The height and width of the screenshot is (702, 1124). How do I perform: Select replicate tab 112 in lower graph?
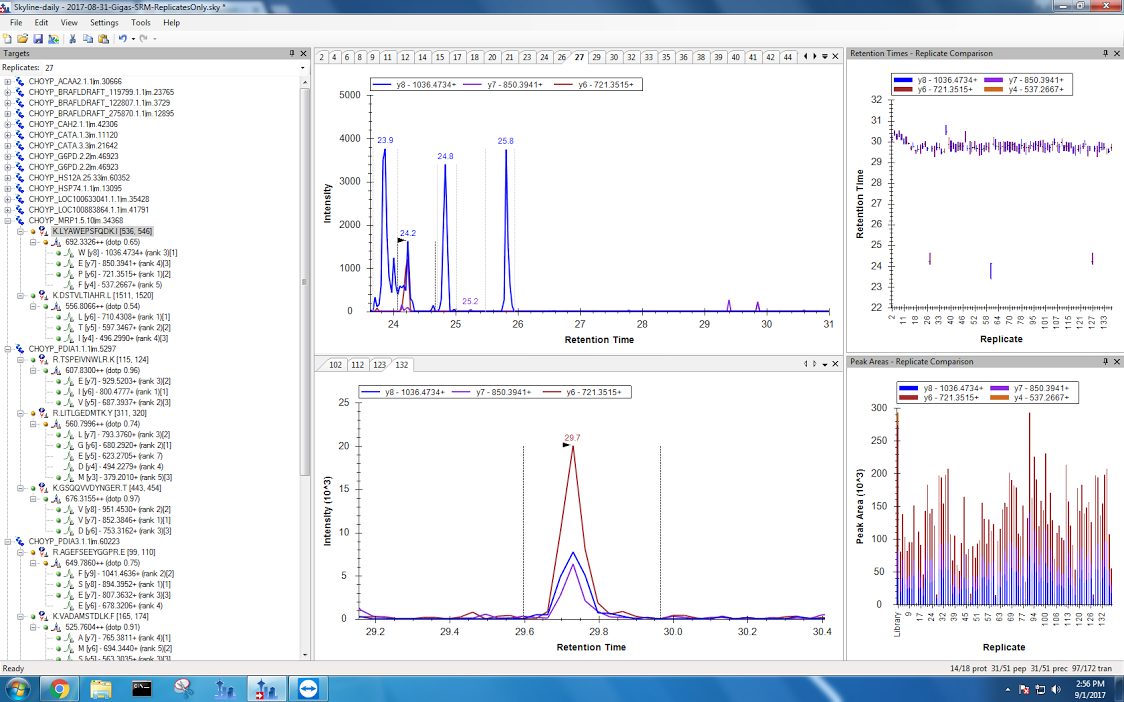click(x=357, y=365)
